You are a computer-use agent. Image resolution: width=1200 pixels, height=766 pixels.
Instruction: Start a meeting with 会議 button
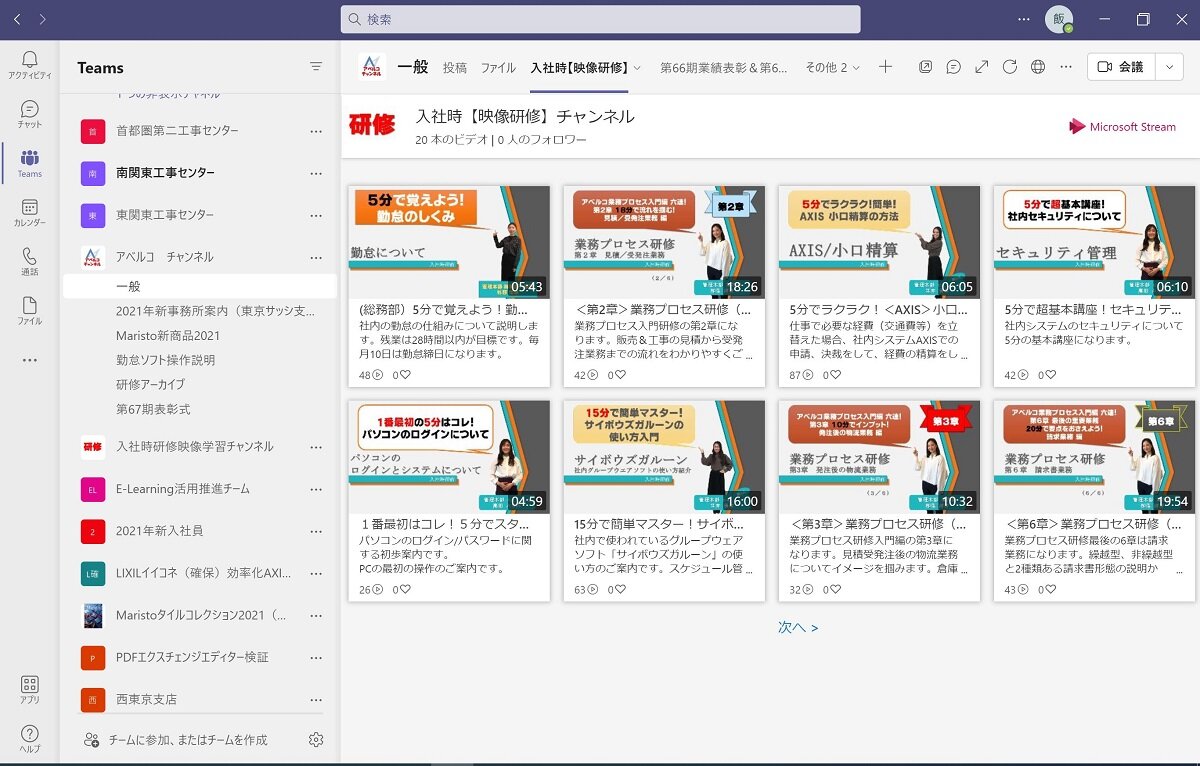point(1121,67)
